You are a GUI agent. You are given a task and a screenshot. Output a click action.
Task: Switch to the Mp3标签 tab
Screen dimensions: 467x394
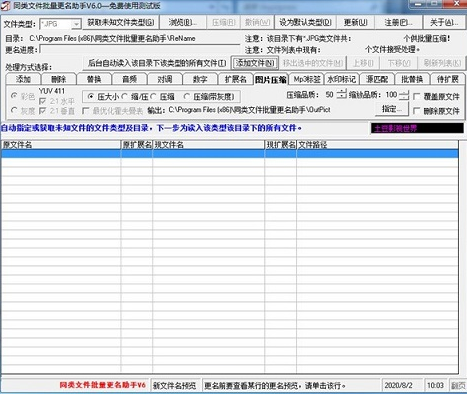306,79
